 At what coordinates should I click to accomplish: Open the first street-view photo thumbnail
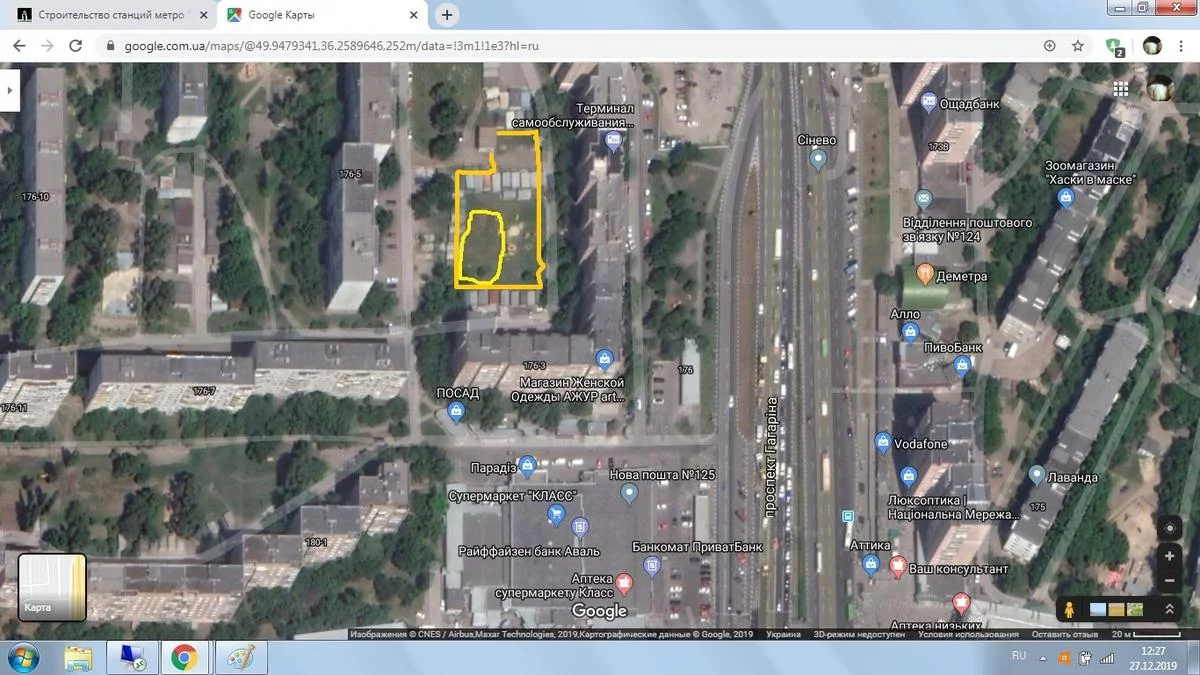[x=1098, y=609]
